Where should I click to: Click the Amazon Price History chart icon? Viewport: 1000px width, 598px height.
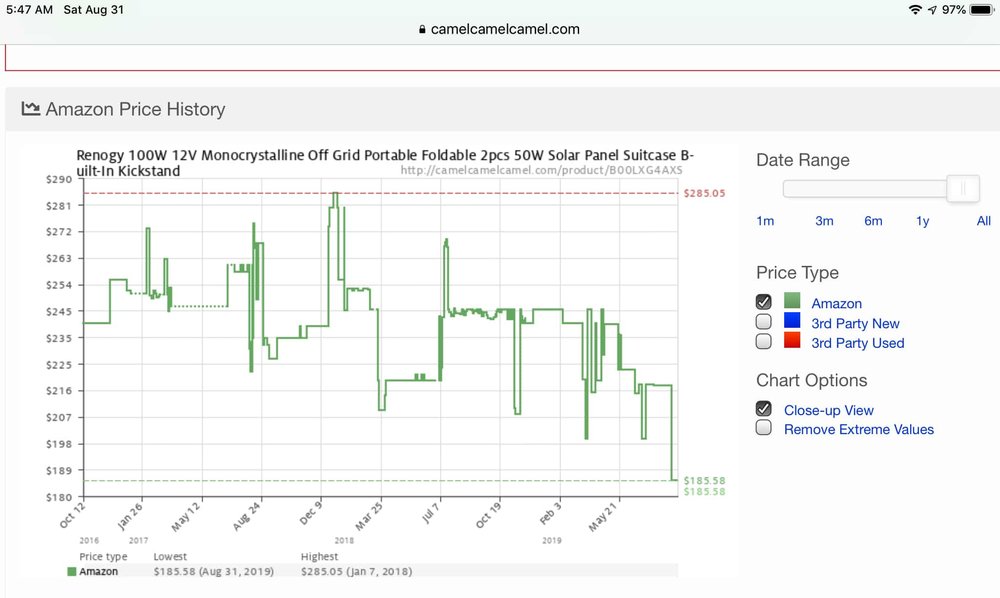[x=31, y=109]
